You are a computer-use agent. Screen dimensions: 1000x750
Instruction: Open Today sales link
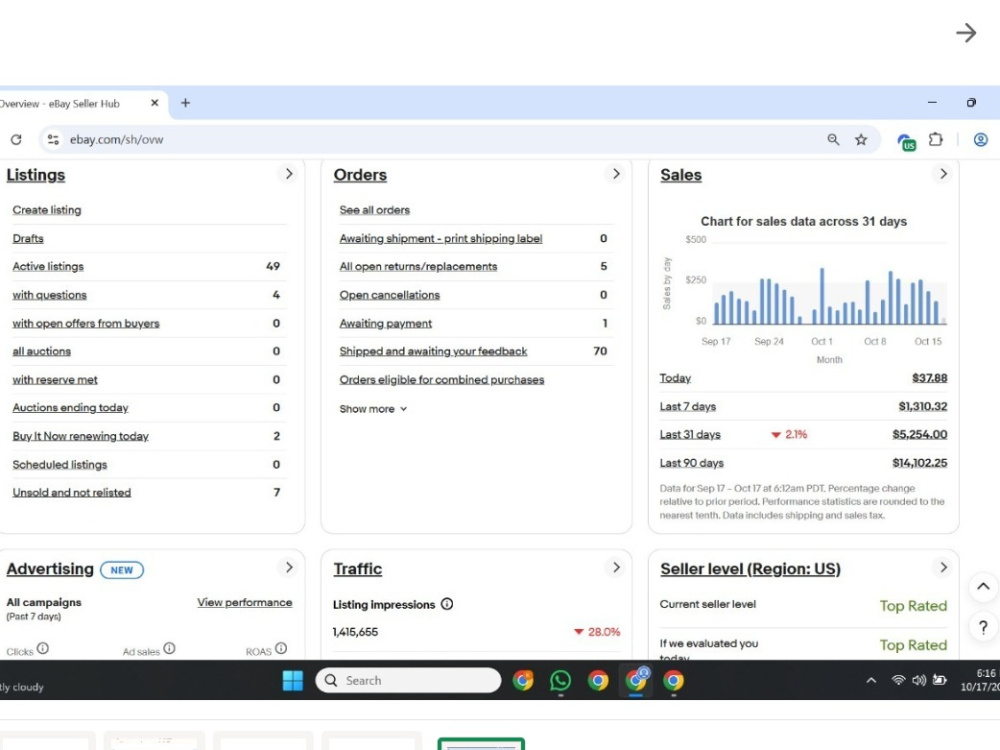tap(675, 378)
